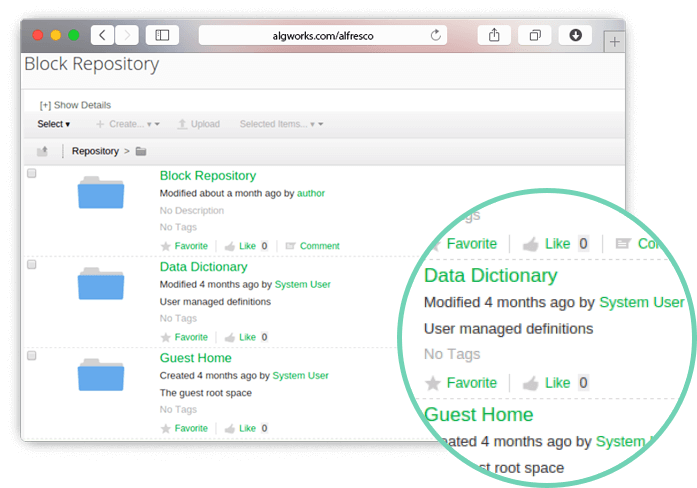Open the Data Dictionary folder link in the list
The image size is (697, 488).
[204, 267]
